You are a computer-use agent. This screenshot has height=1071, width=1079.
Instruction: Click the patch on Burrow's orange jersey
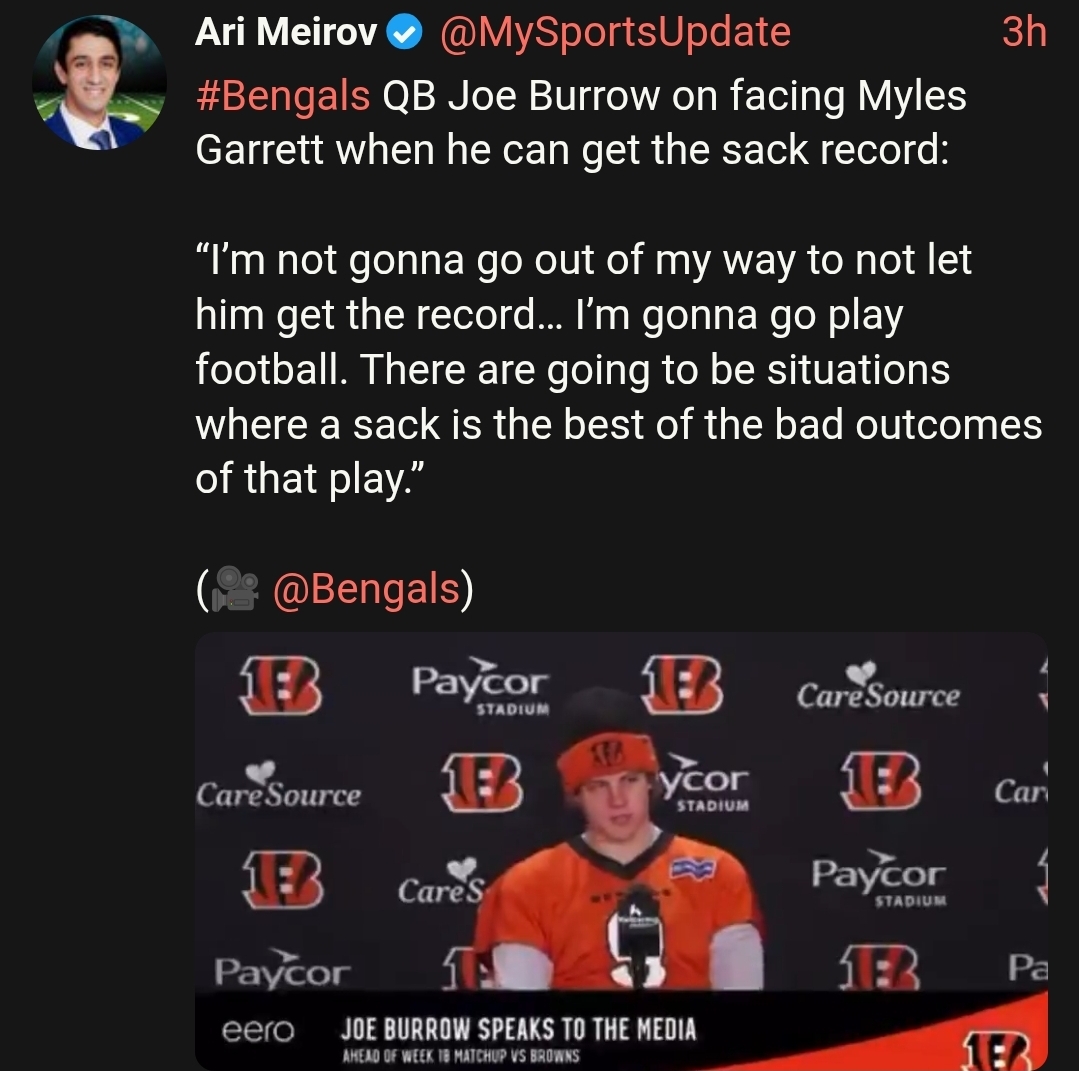(692, 869)
